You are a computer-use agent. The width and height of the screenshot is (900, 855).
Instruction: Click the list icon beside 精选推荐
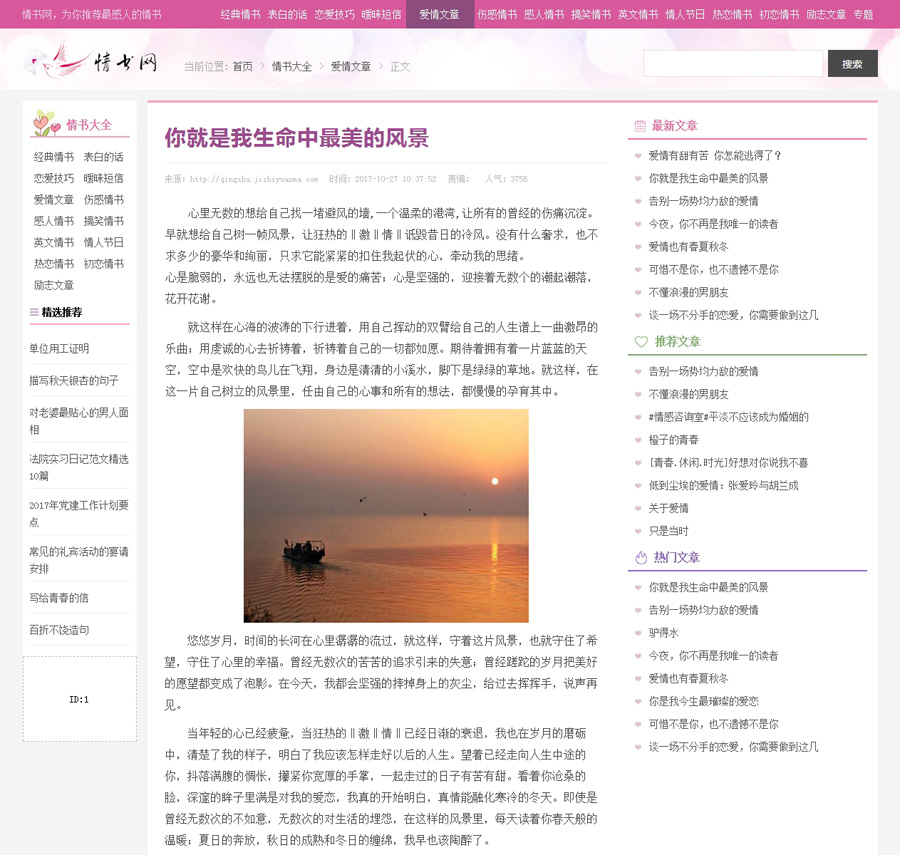tap(34, 312)
